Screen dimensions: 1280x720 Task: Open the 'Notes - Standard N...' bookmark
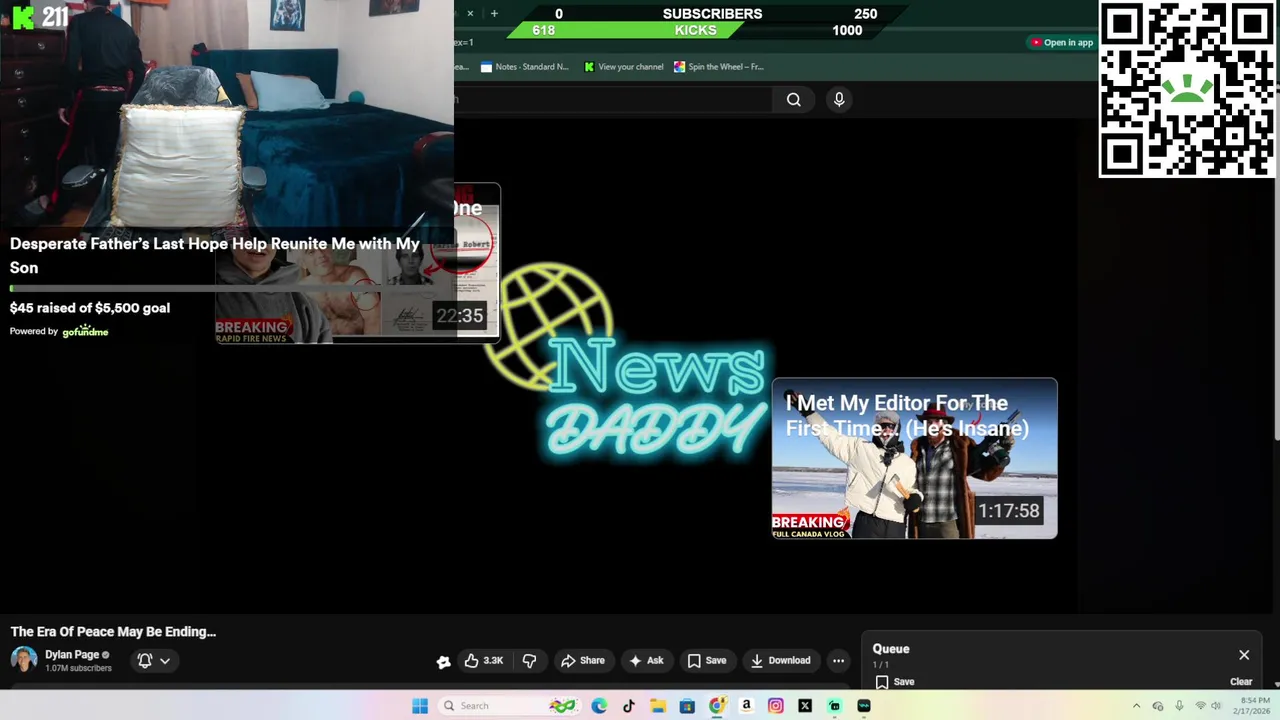coord(525,67)
